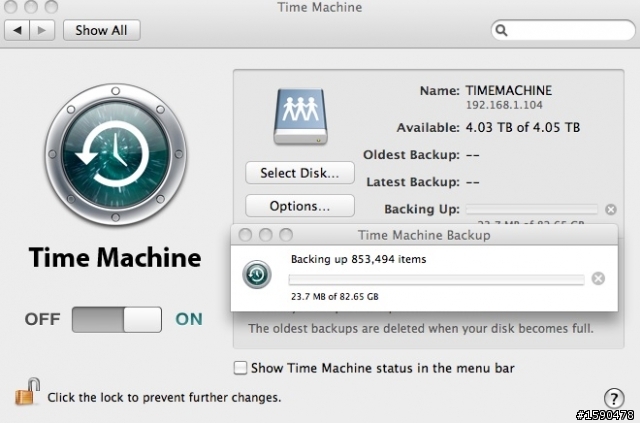Image resolution: width=640 pixels, height=423 pixels.
Task: Click the 4.03 TB of 4.05 TB value
Action: coord(523,127)
